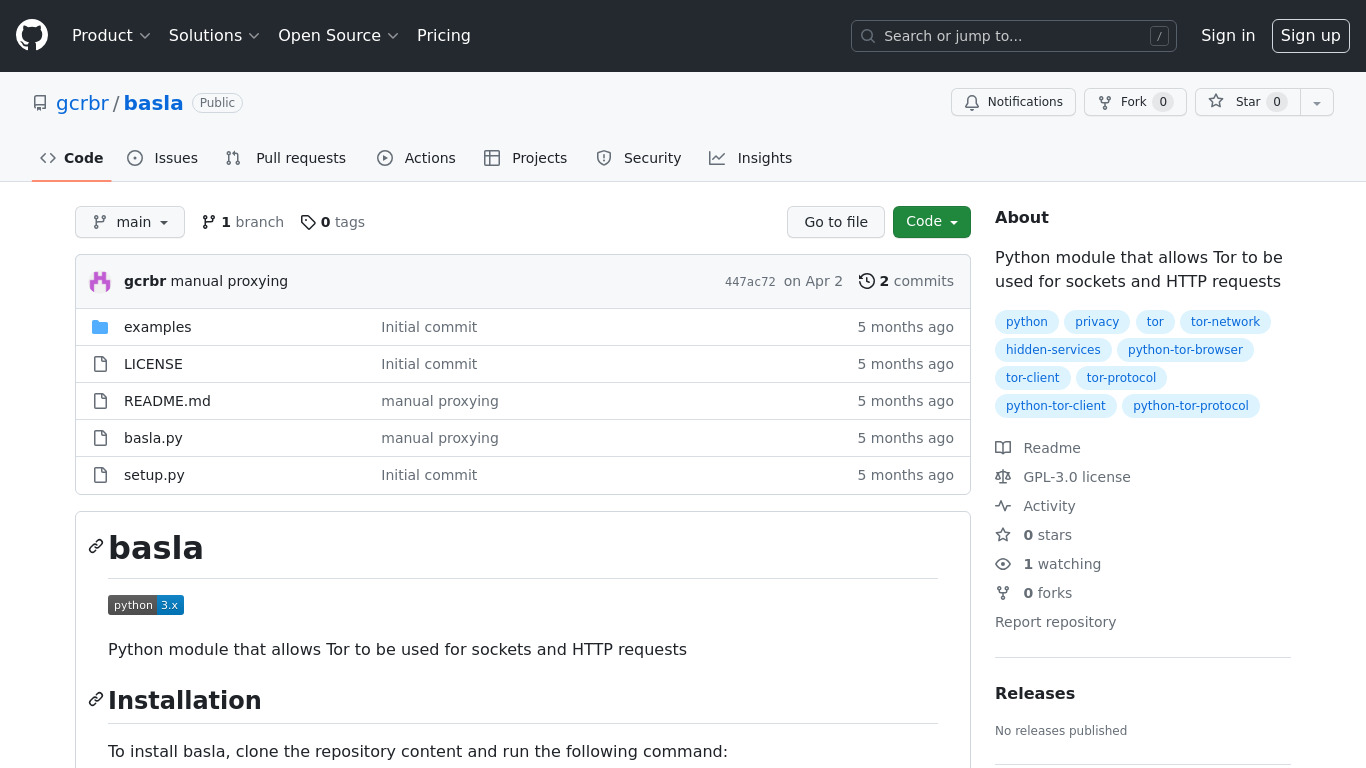Switch to the Insights tab
This screenshot has width=1366, height=768.
pos(750,158)
